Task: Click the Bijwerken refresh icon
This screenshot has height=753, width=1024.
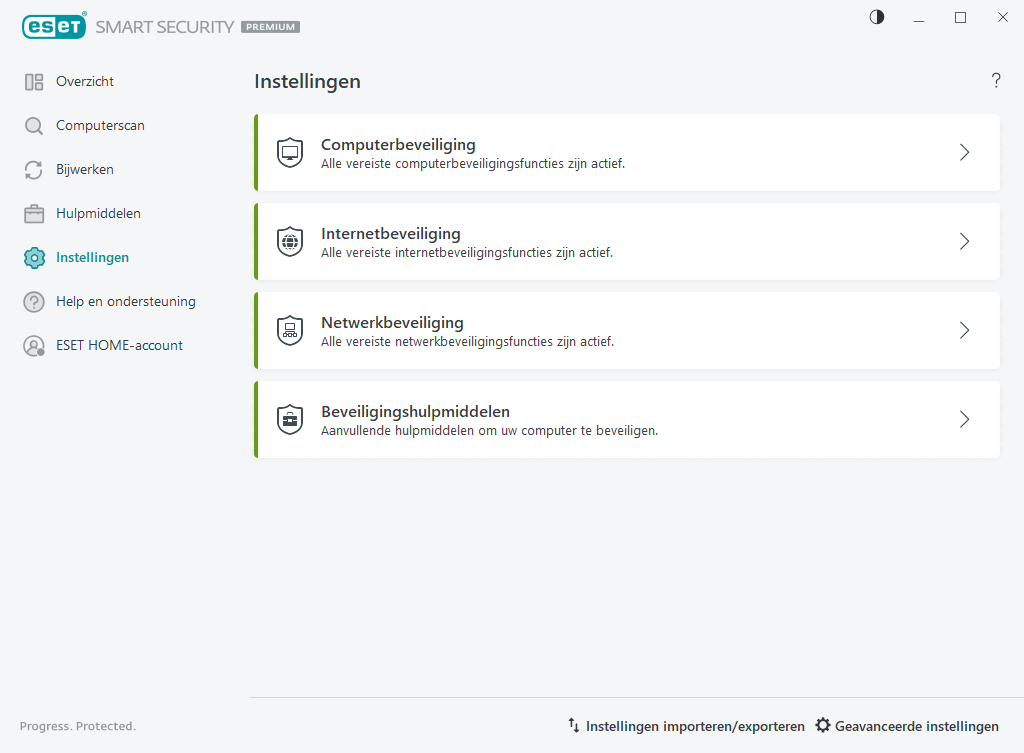Action: point(34,169)
